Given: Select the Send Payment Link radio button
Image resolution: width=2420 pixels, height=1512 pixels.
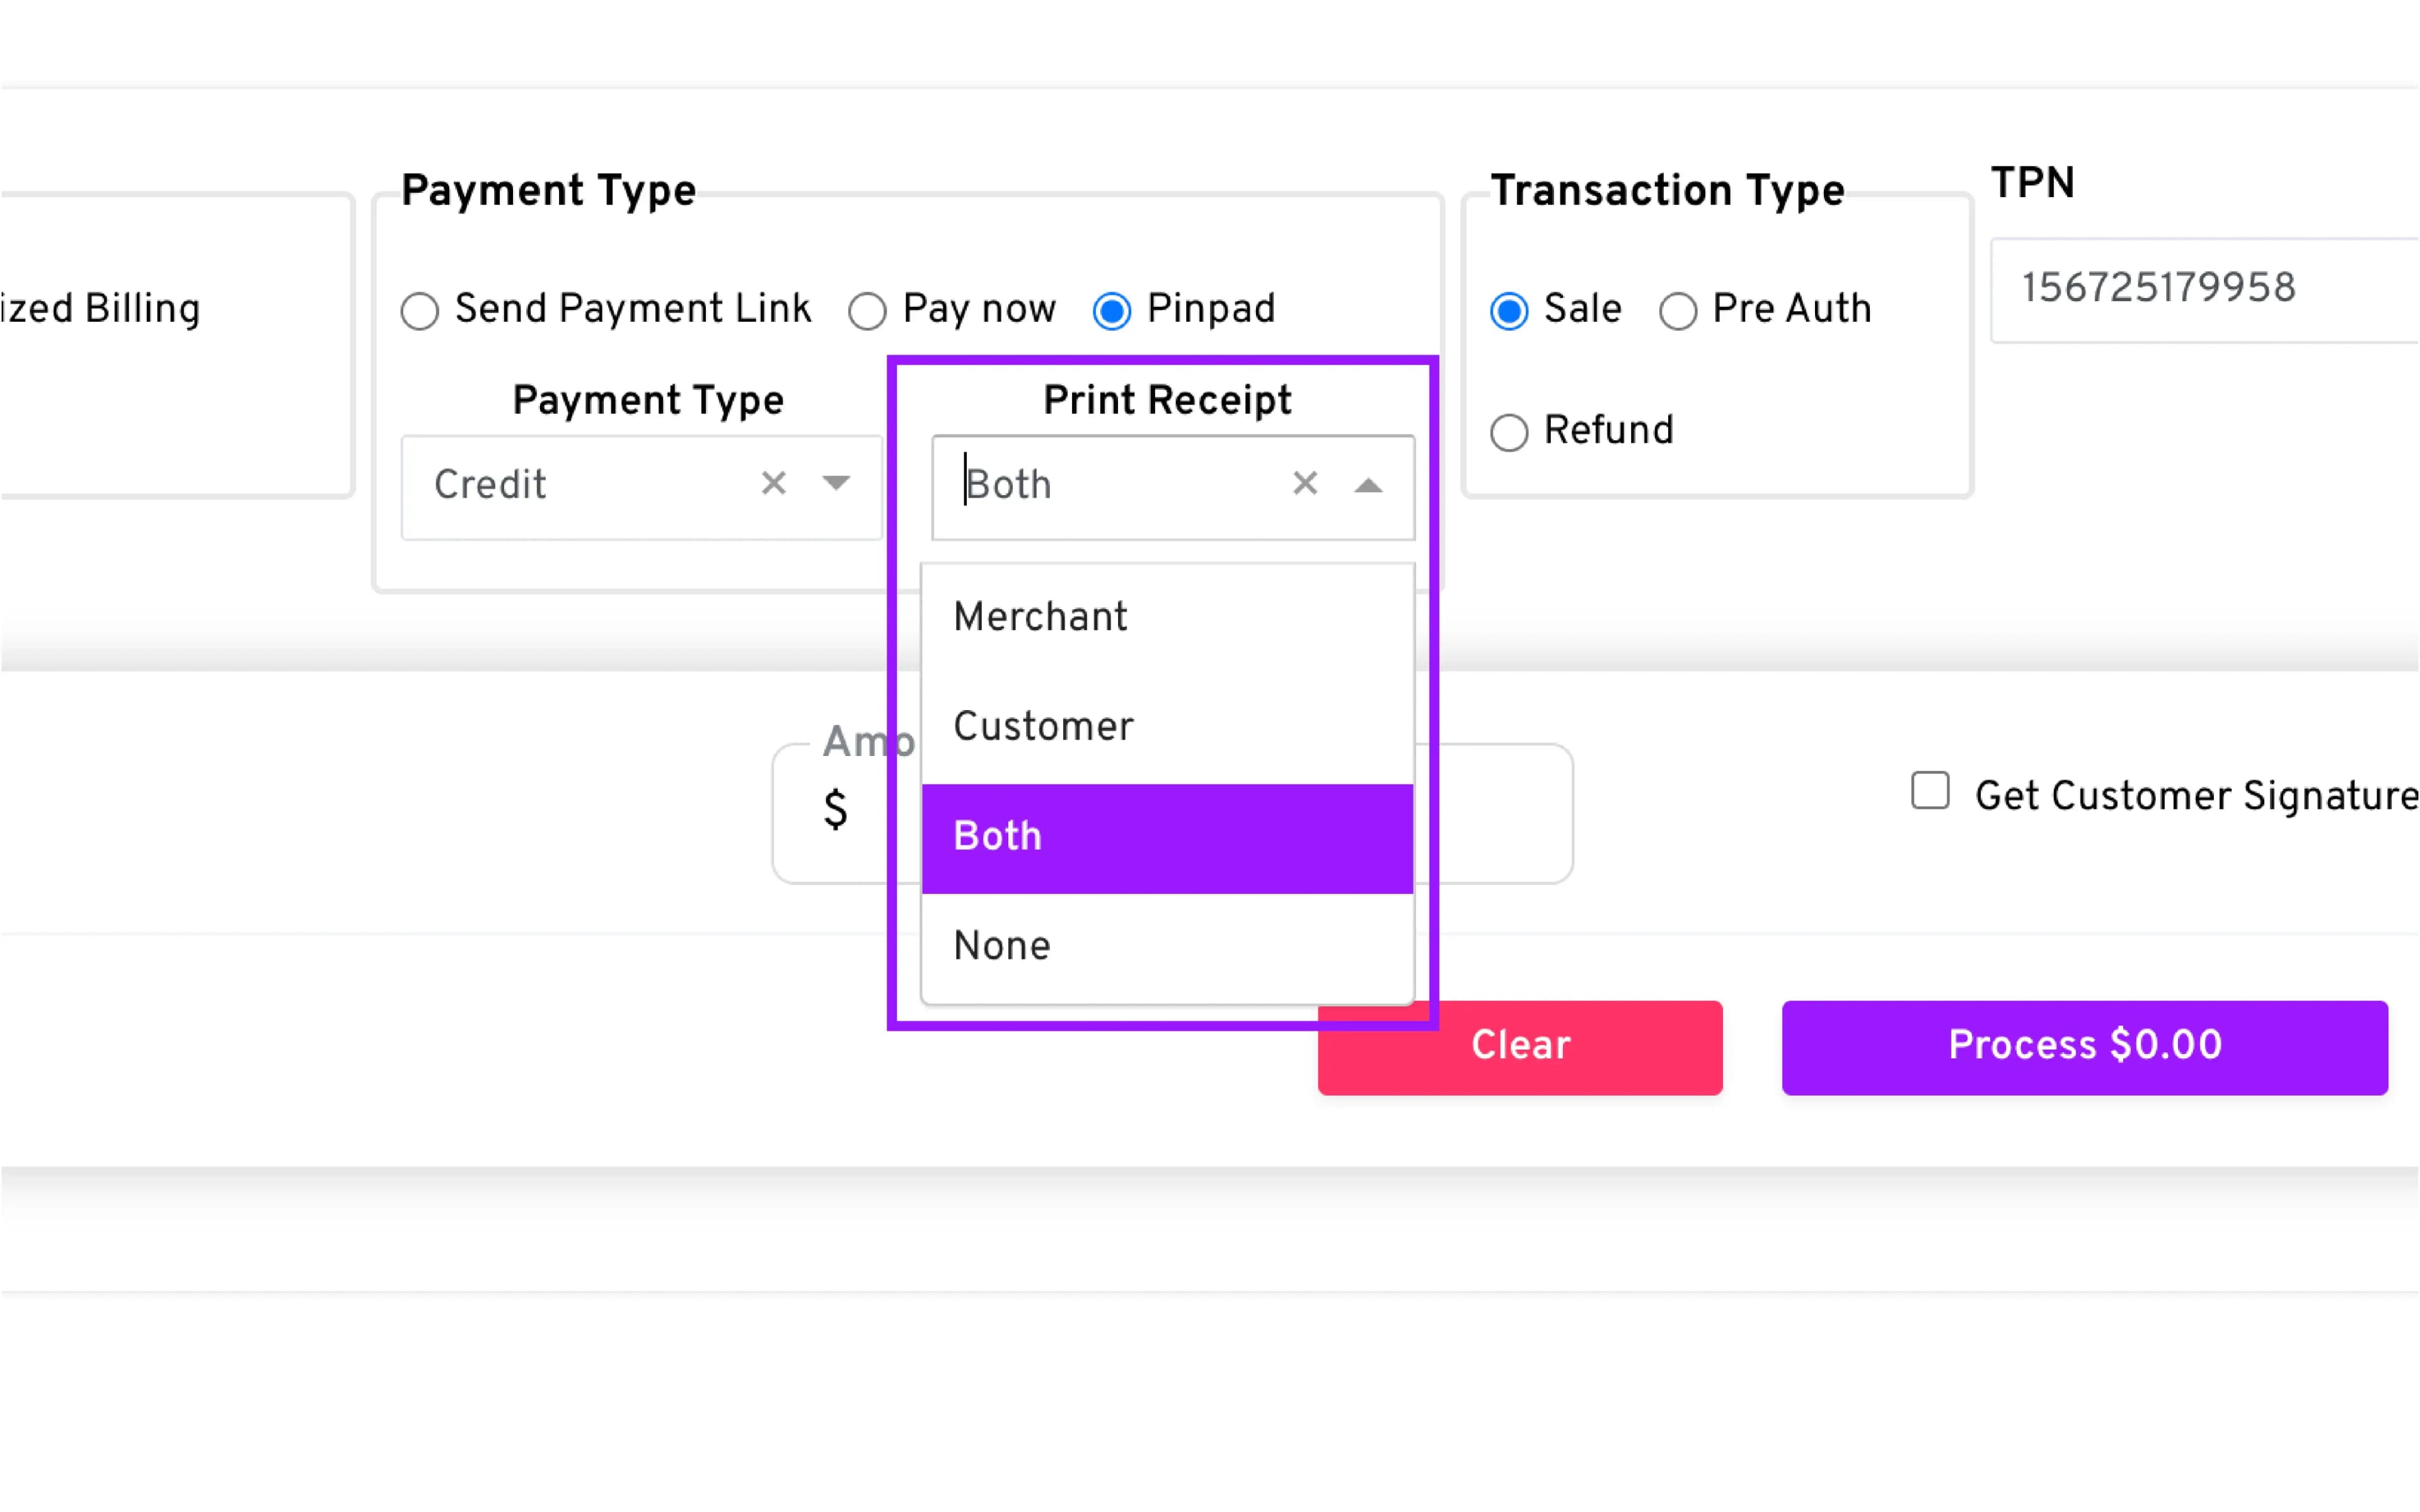Looking at the screenshot, I should pos(420,311).
